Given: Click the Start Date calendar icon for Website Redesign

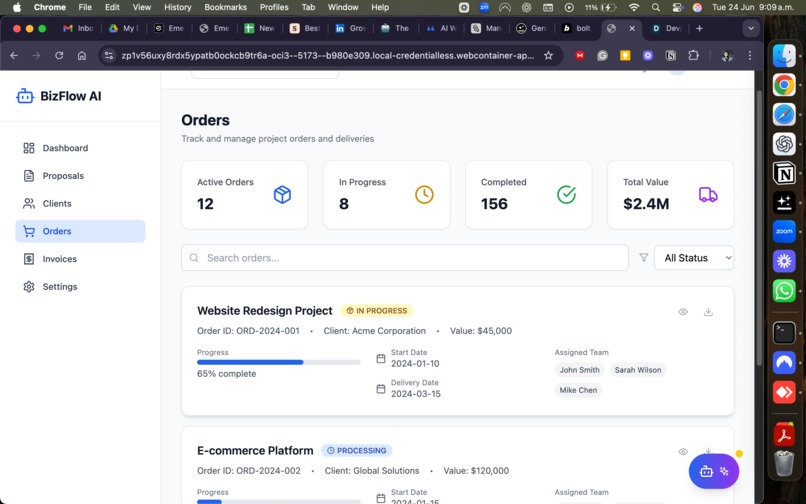Looking at the screenshot, I should coord(381,358).
